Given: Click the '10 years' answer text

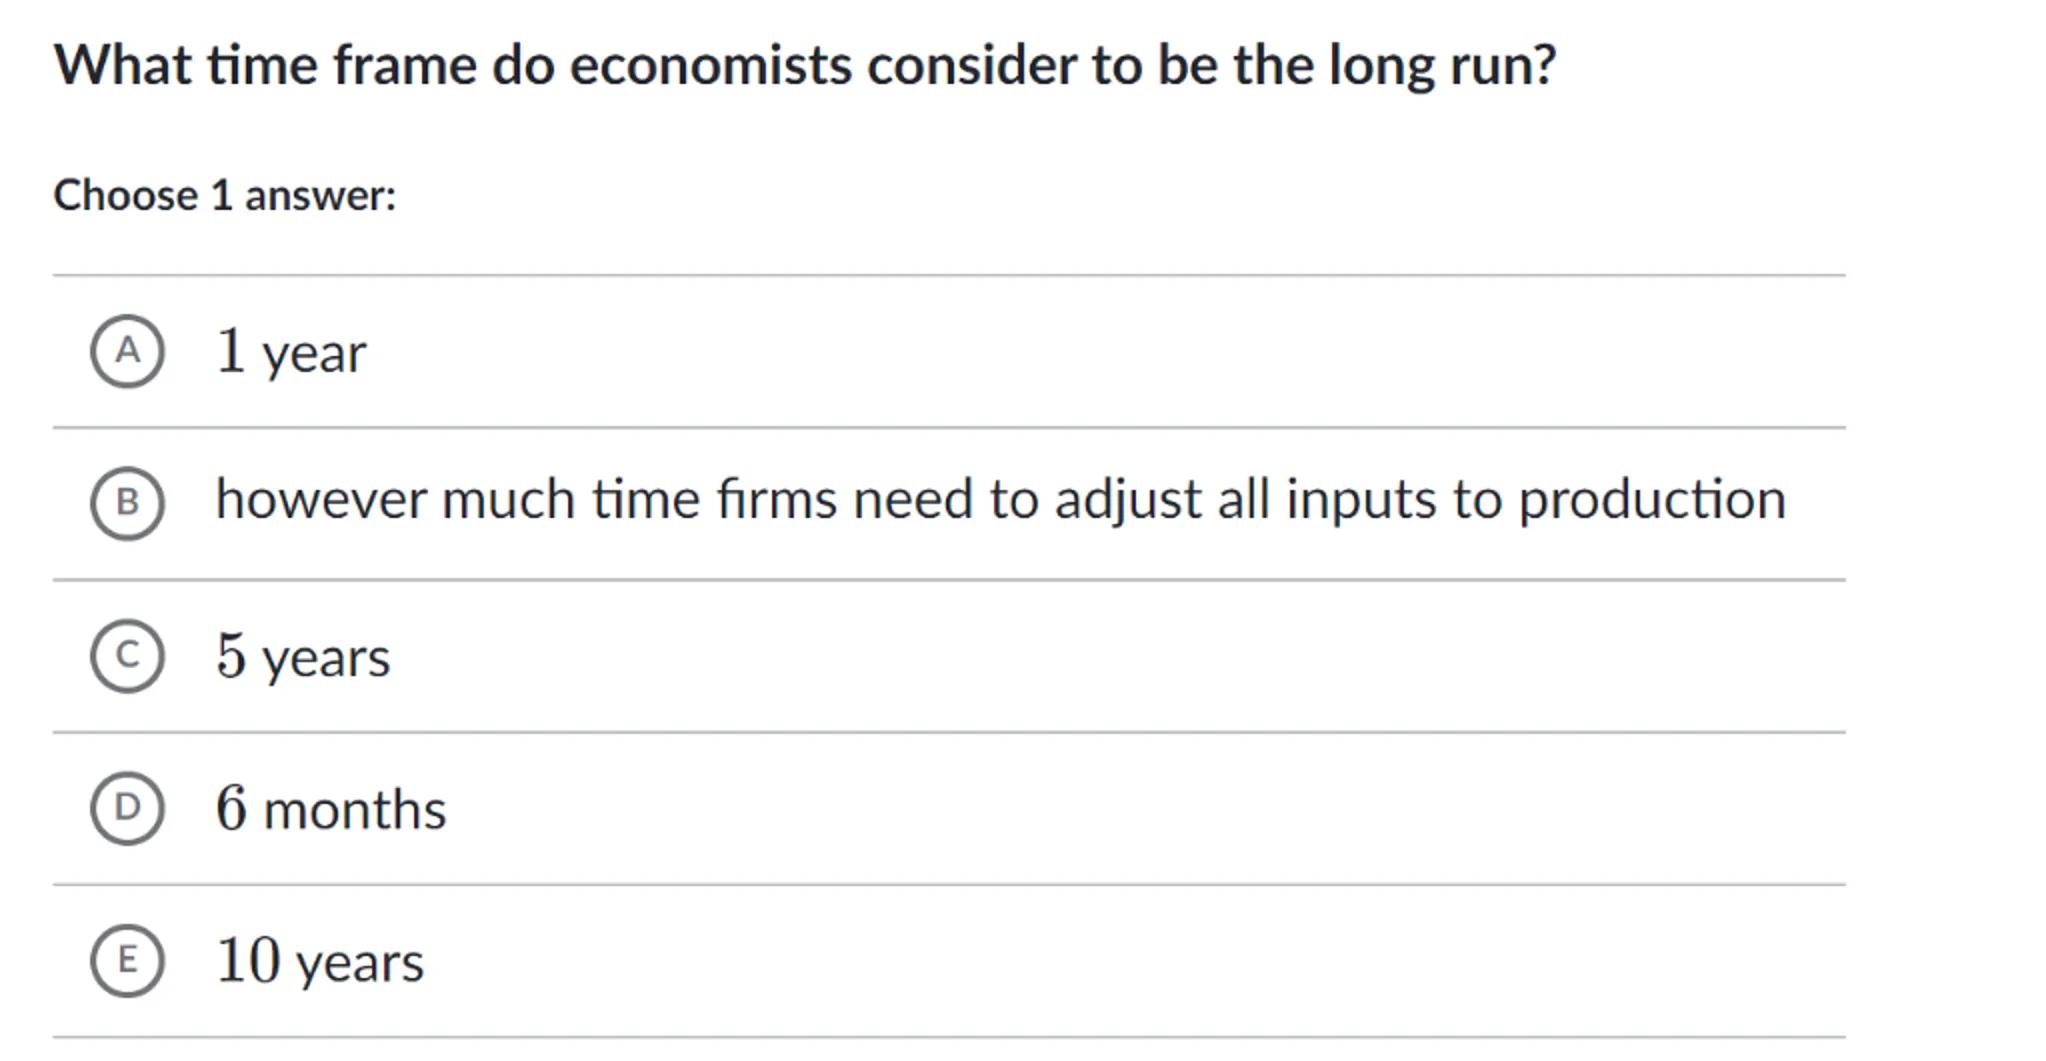Looking at the screenshot, I should [320, 961].
